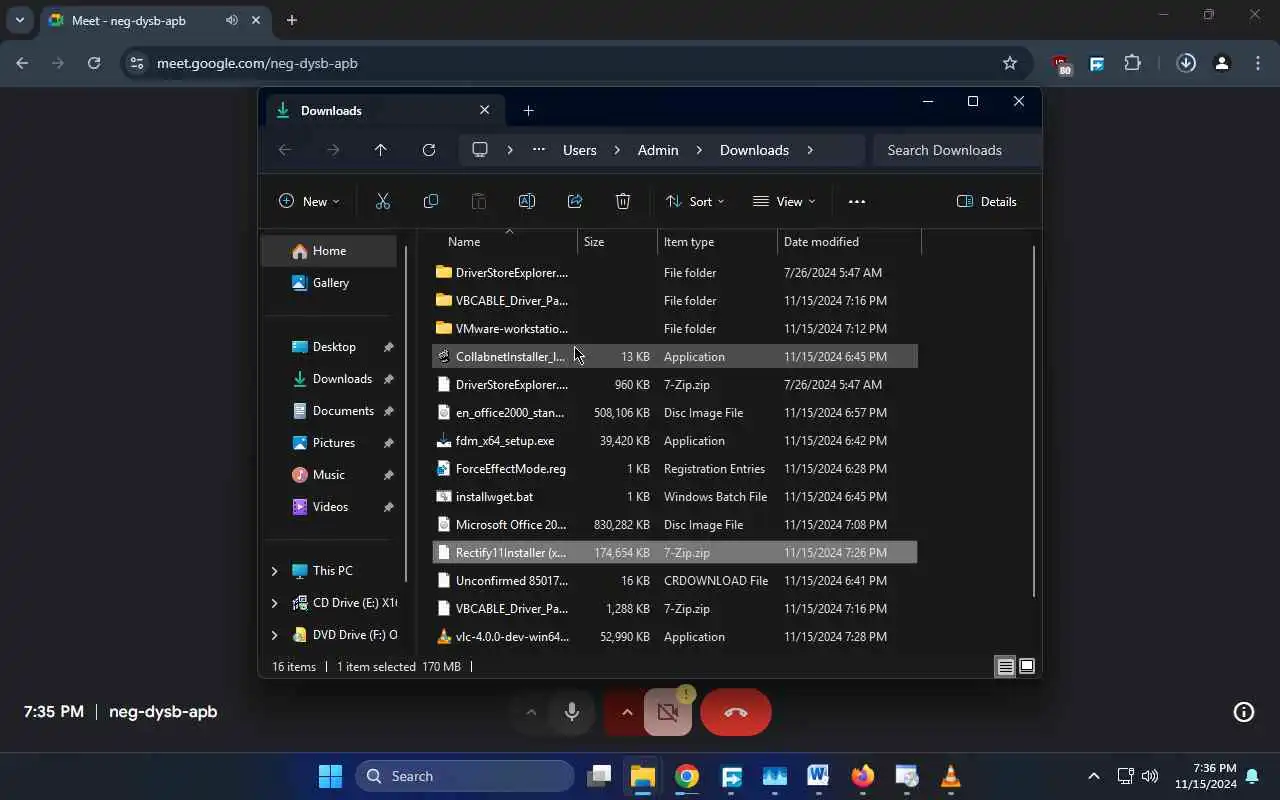The height and width of the screenshot is (800, 1280).
Task: Select ForceEffectMode.reg file
Action: click(x=675, y=469)
